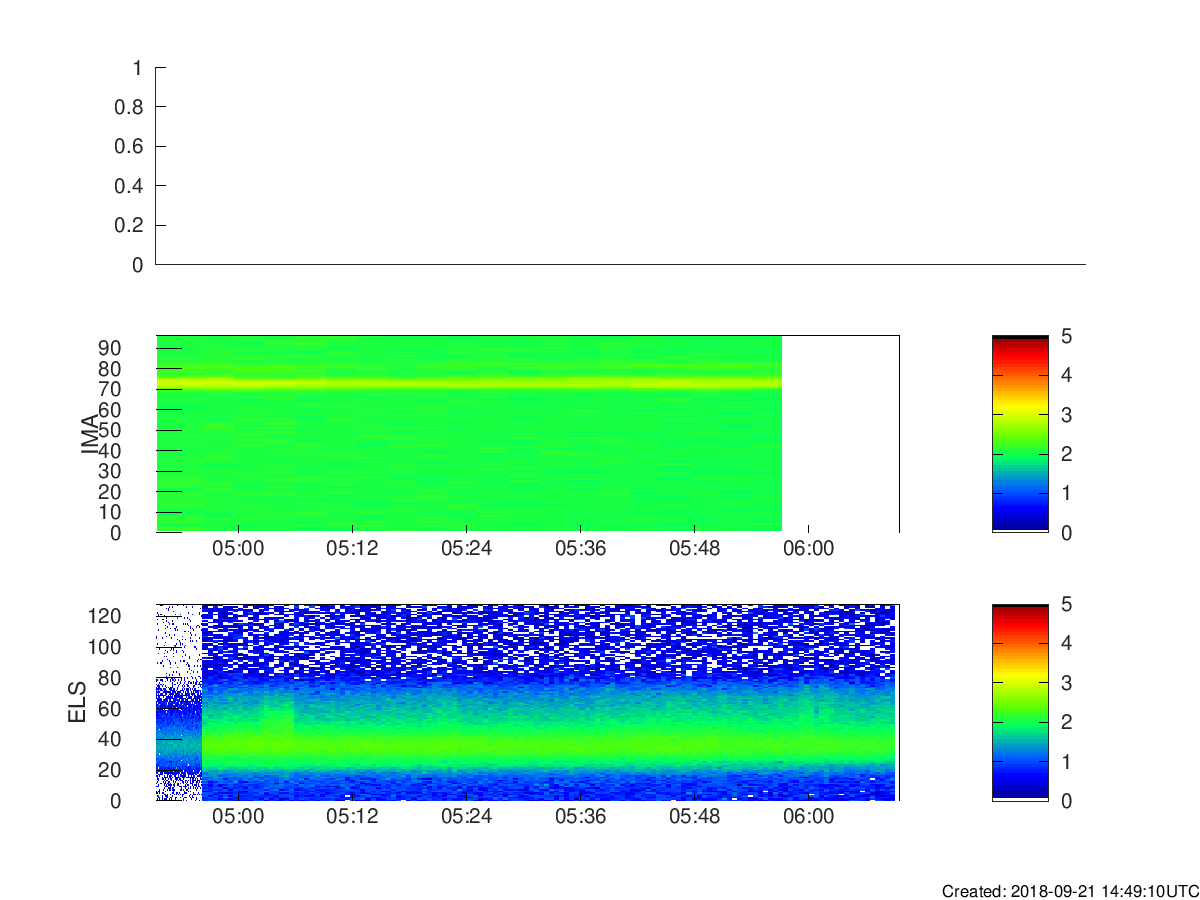Click tick label 0.6 on top plot

point(129,146)
